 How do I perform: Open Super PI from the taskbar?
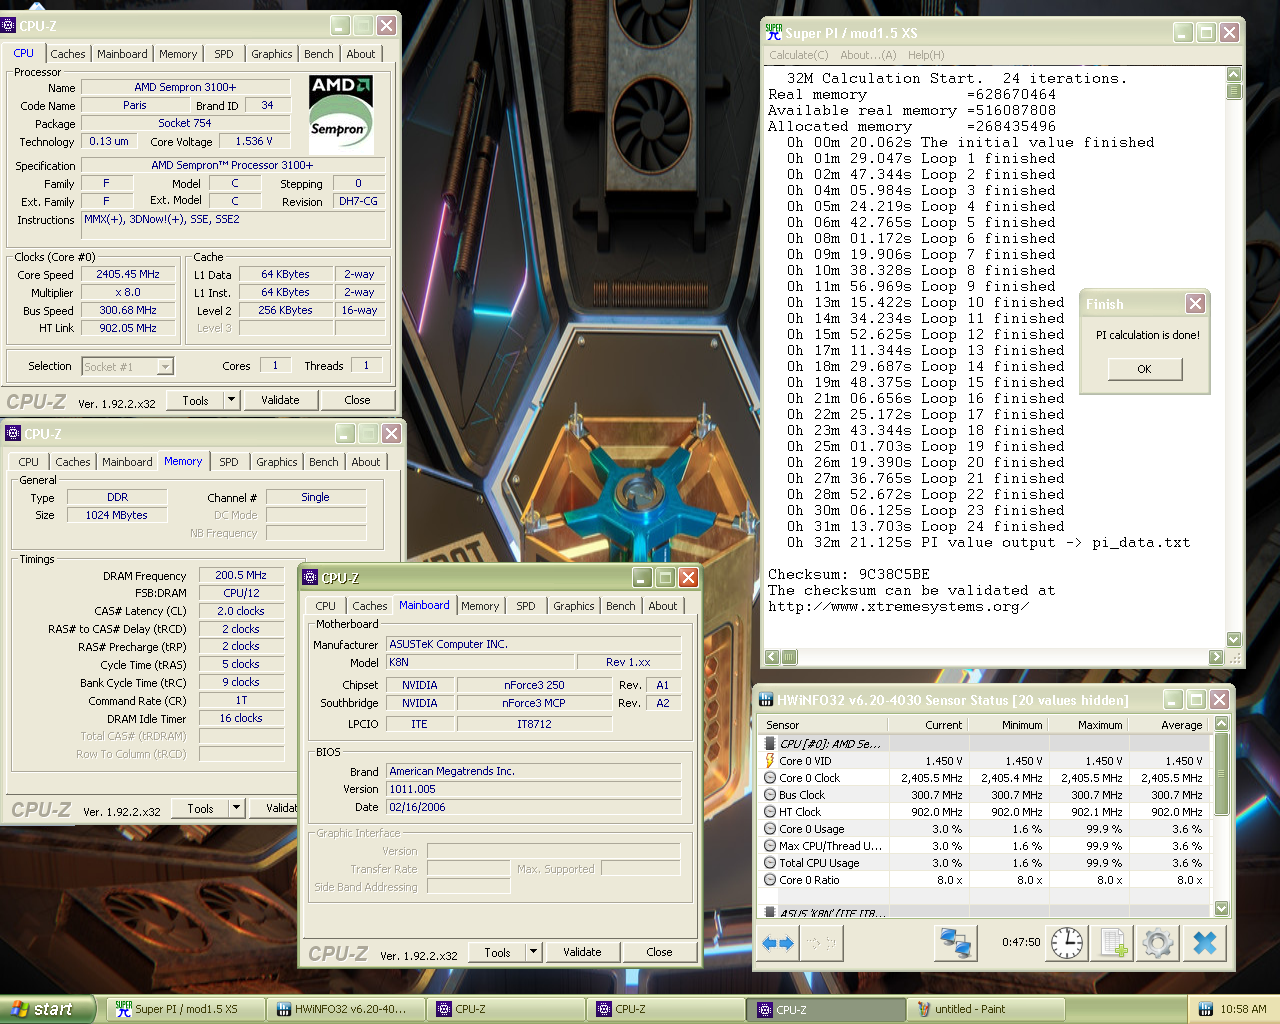point(185,1009)
